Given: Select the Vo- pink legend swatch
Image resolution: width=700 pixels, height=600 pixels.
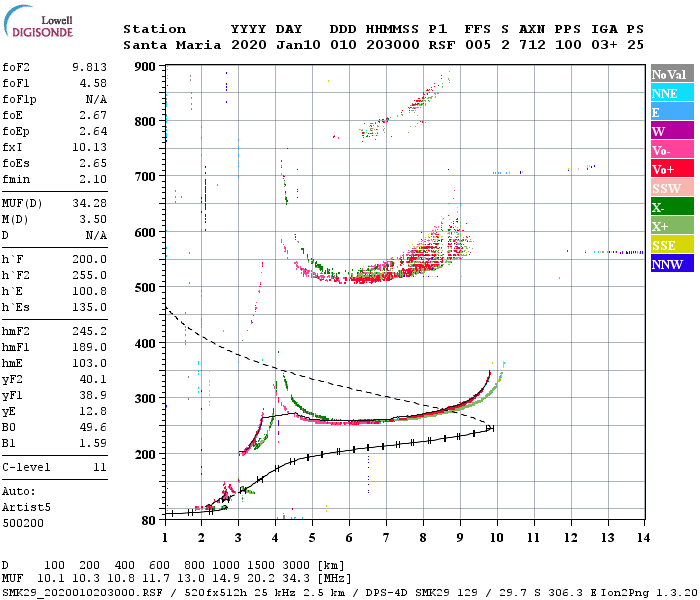Looking at the screenshot, I should (x=672, y=150).
